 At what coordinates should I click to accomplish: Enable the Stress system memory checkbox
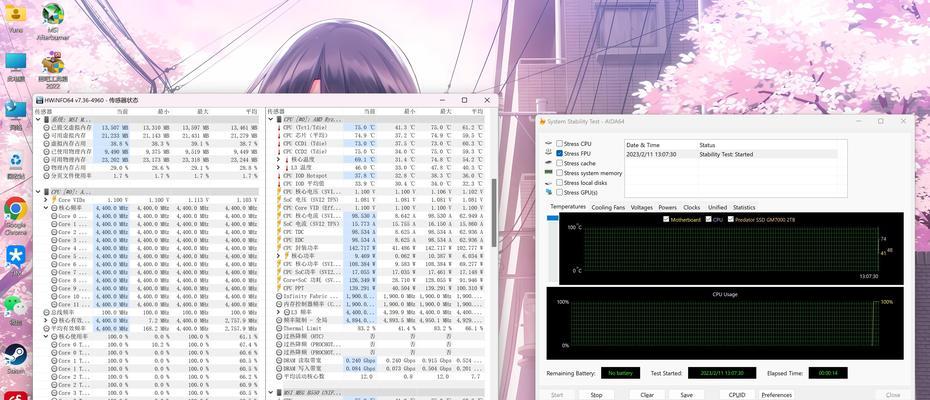pyautogui.click(x=559, y=173)
